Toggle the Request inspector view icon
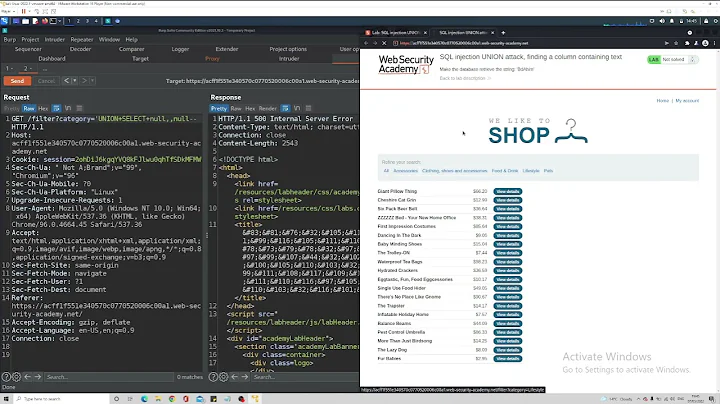This screenshot has width=720, height=404. (56, 109)
